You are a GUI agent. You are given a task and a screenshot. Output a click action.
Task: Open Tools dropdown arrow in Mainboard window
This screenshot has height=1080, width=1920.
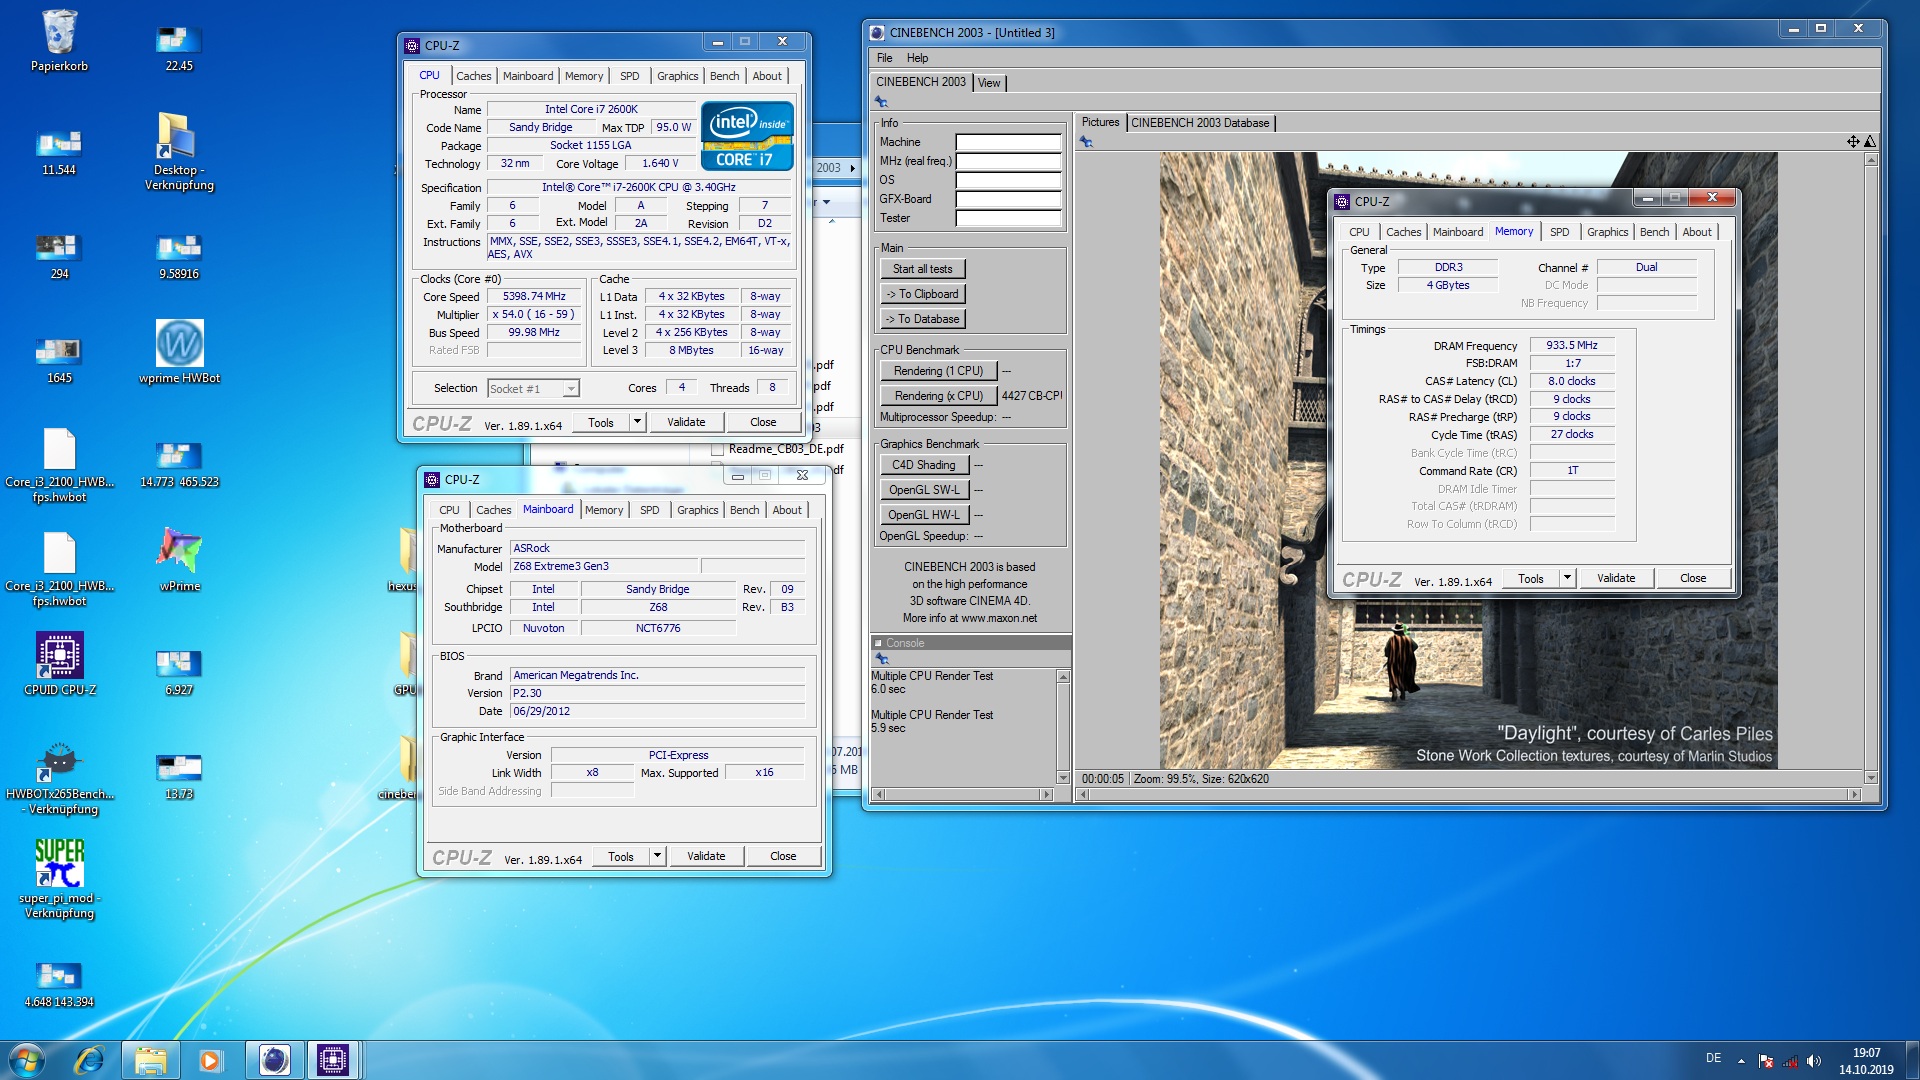pyautogui.click(x=657, y=856)
